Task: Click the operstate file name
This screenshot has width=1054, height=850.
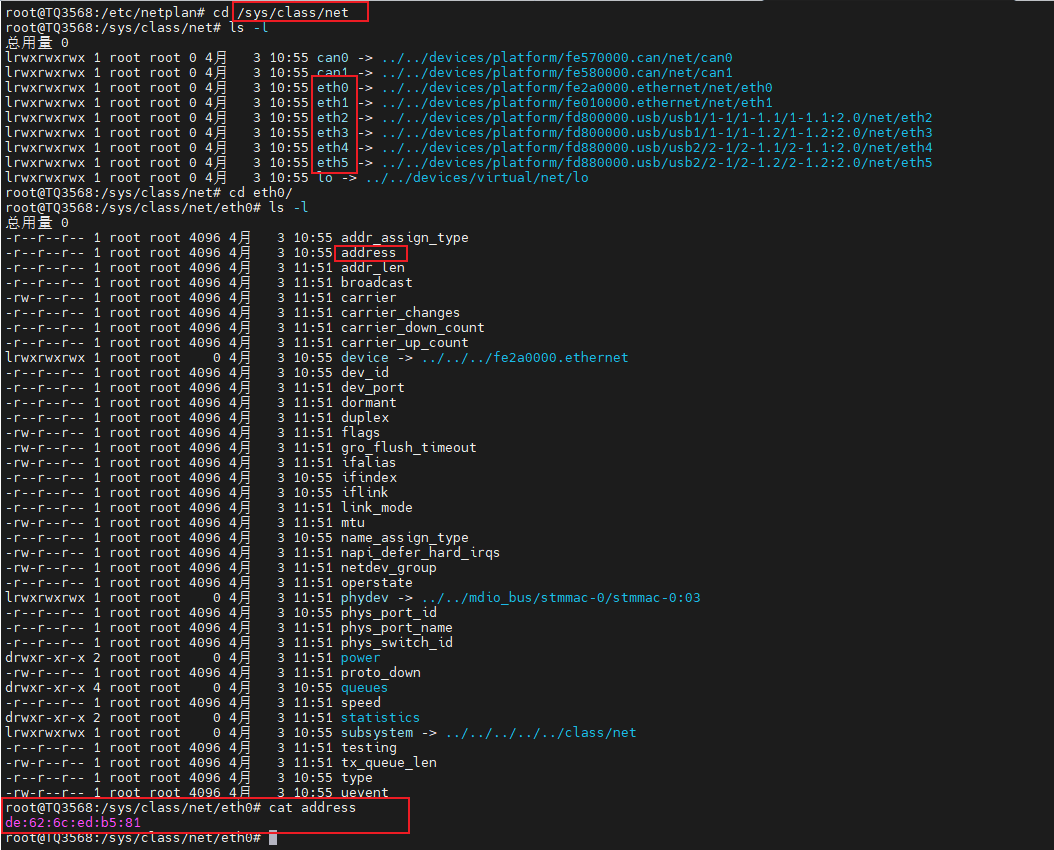Action: coord(376,583)
